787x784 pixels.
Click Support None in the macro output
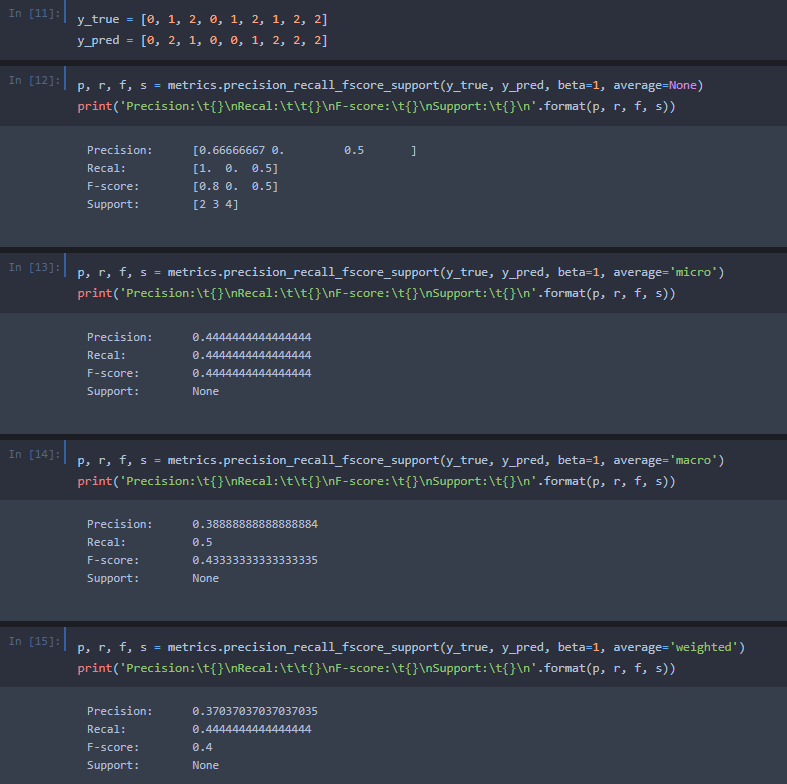205,578
